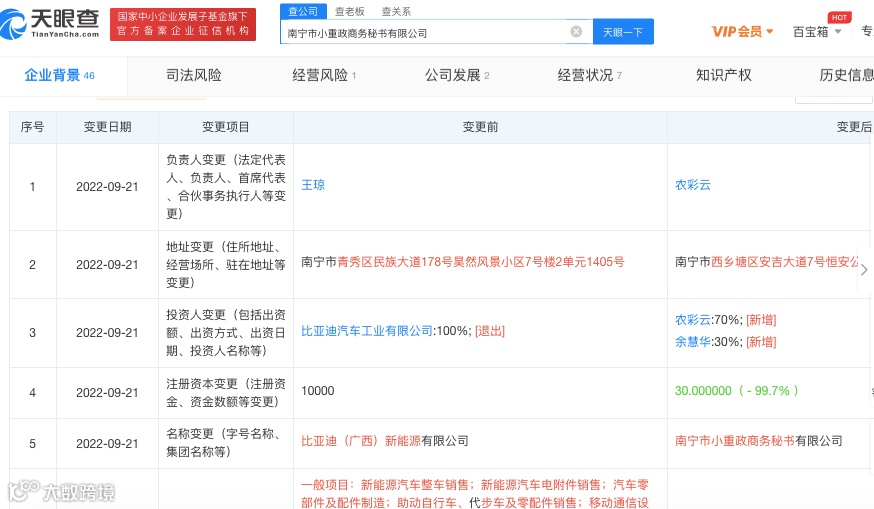Click the 变更日期 column header
874x509 pixels.
tap(108, 127)
